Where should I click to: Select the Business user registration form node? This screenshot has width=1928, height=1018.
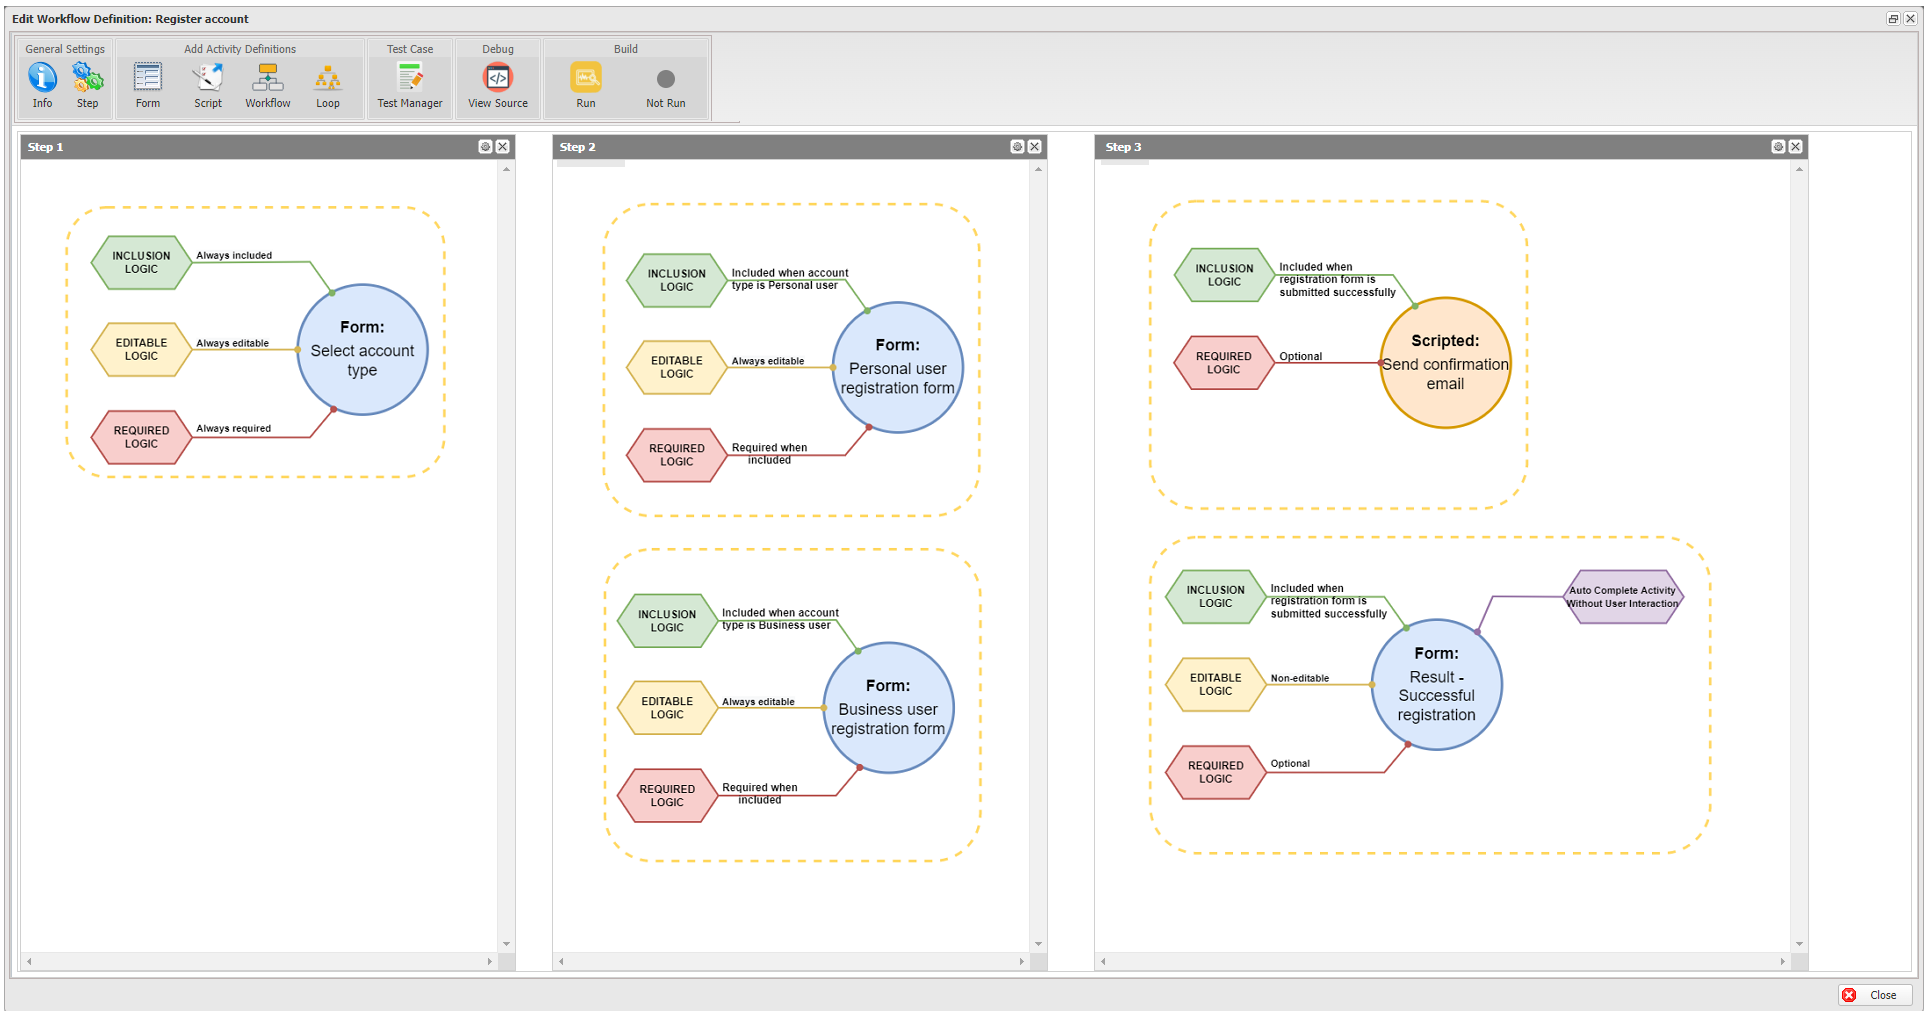[x=888, y=708]
